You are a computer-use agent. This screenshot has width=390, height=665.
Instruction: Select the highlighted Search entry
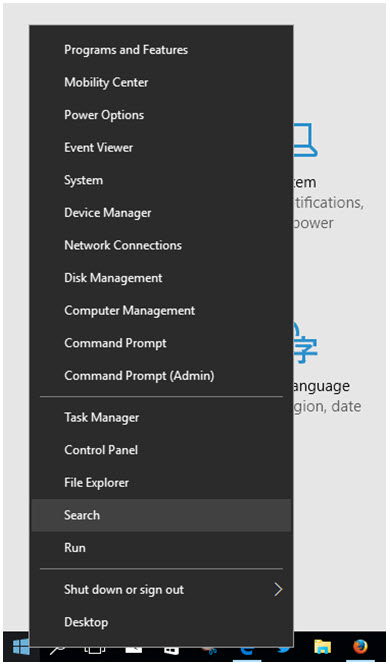(161, 515)
